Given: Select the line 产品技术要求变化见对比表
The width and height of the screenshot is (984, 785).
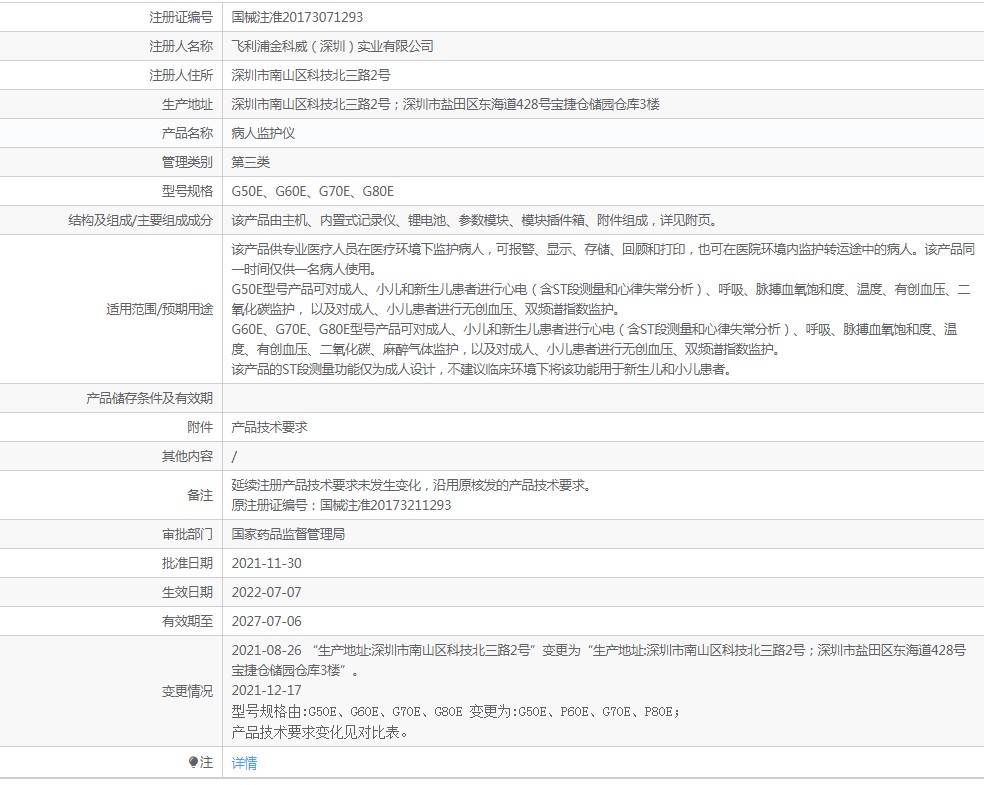Looking at the screenshot, I should click(x=319, y=732).
